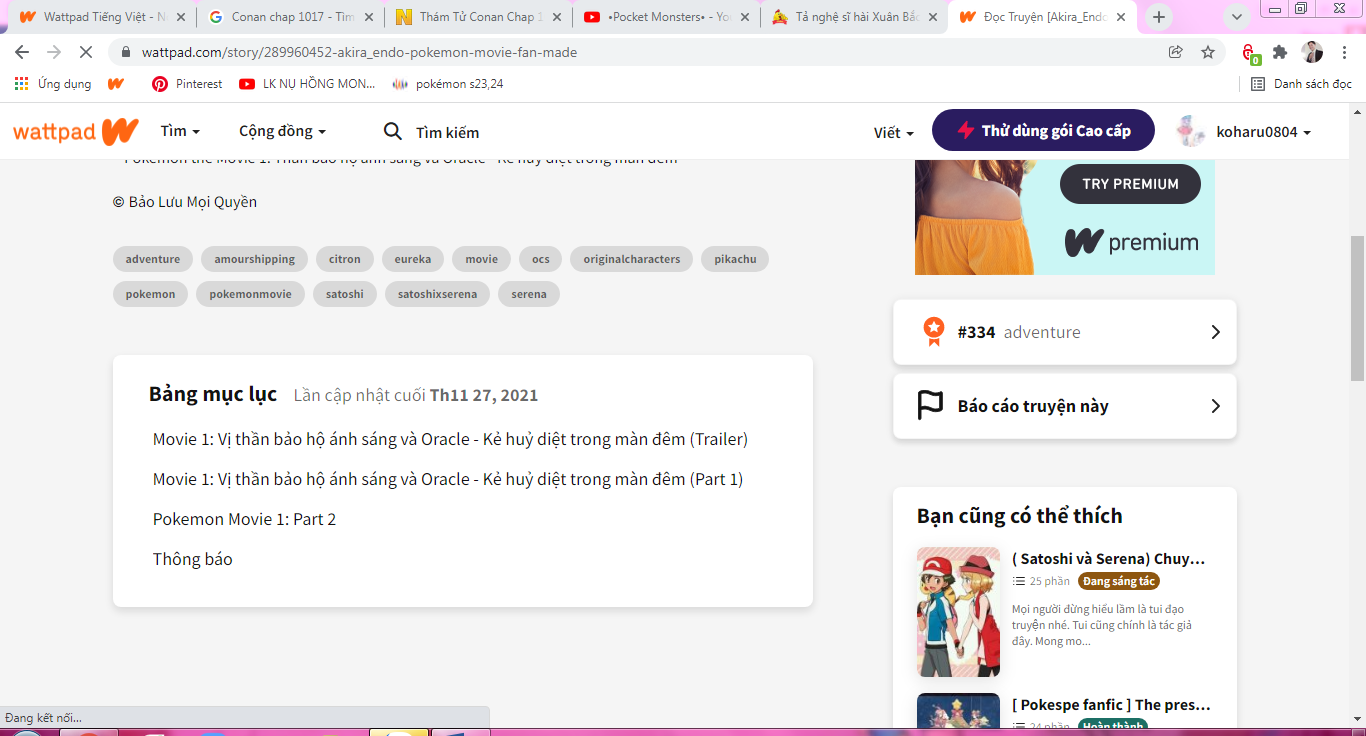
Task: Expand the koharu0804 user menu
Action: coord(1246,132)
